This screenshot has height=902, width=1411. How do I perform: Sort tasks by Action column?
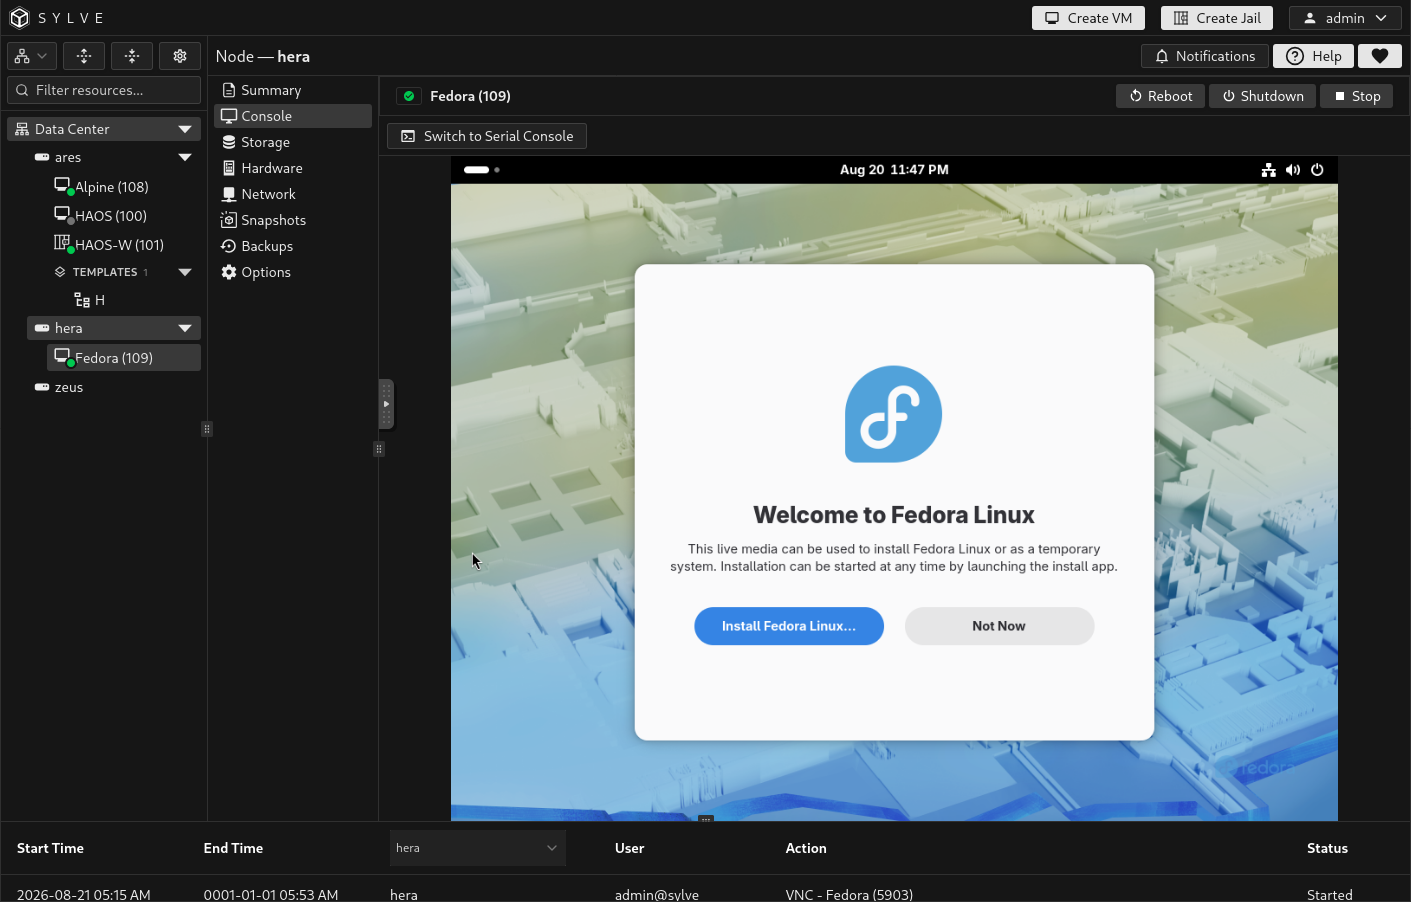(x=806, y=848)
